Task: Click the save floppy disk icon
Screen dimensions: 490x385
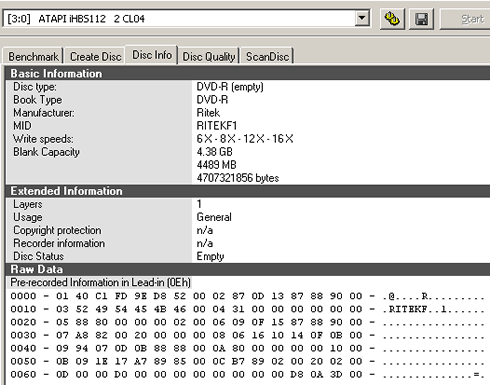Action: point(421,19)
